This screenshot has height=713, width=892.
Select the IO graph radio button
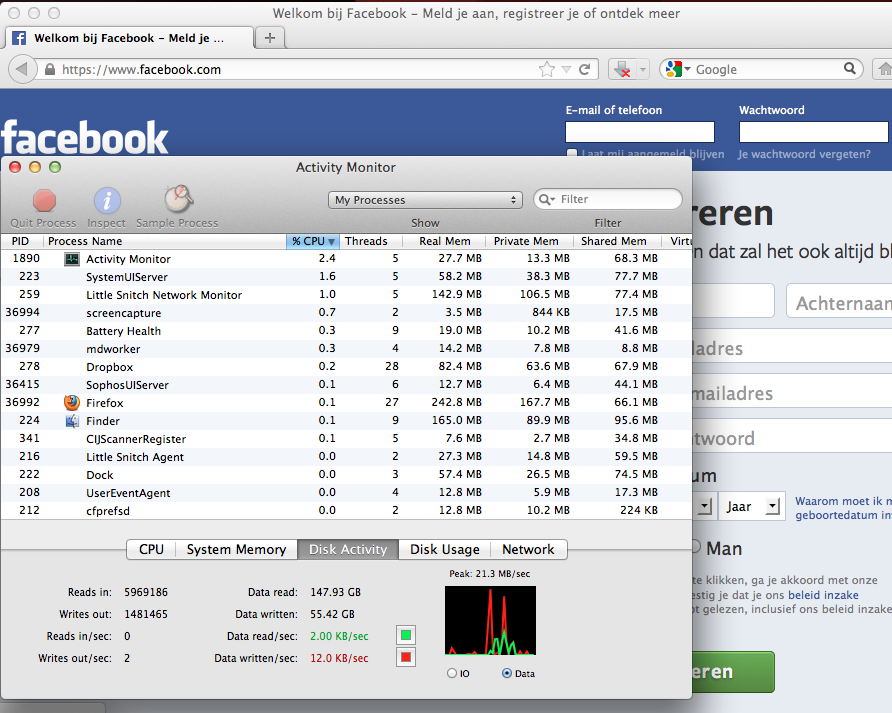tap(452, 673)
